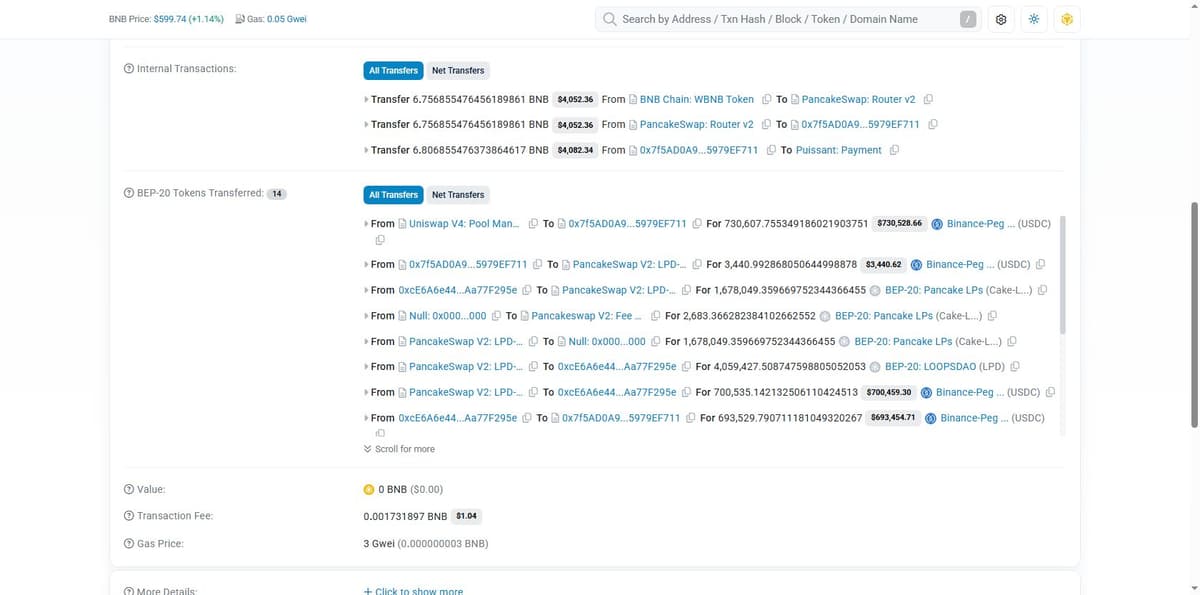Click to show more details
Image resolution: width=1200 pixels, height=595 pixels.
(x=413, y=590)
